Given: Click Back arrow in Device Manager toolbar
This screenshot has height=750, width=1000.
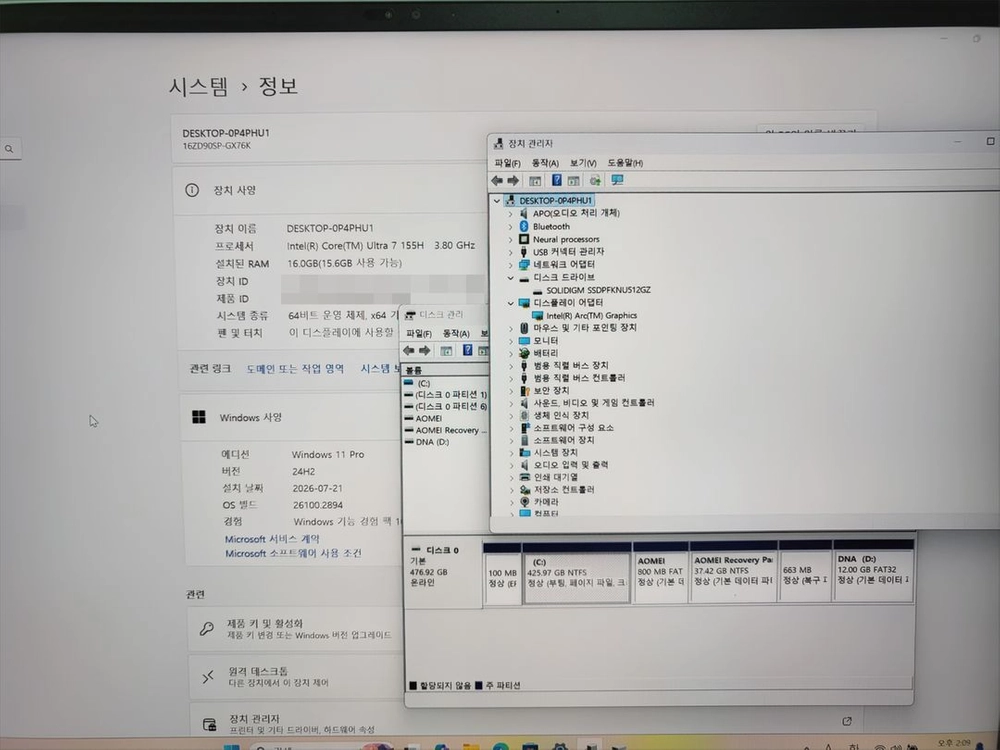Looking at the screenshot, I should [497, 180].
